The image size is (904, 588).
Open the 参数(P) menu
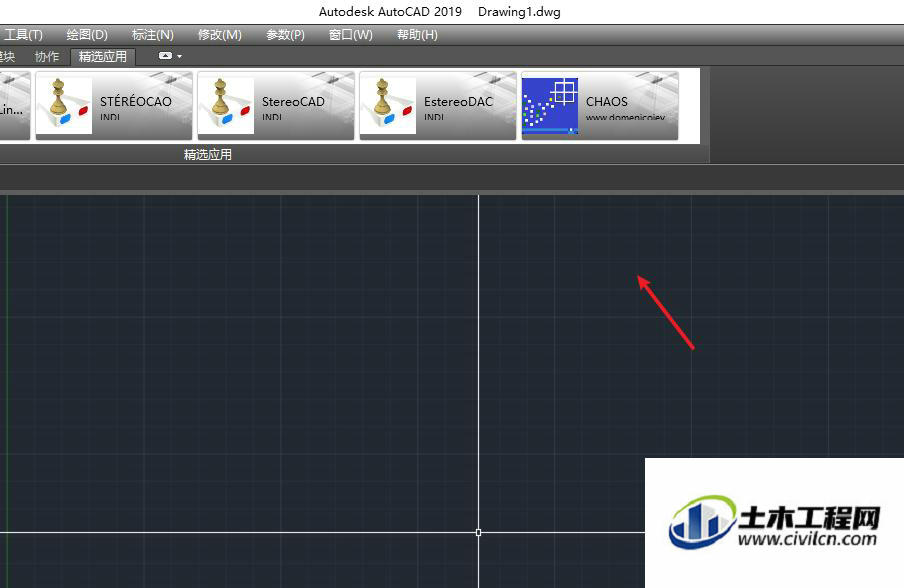285,35
